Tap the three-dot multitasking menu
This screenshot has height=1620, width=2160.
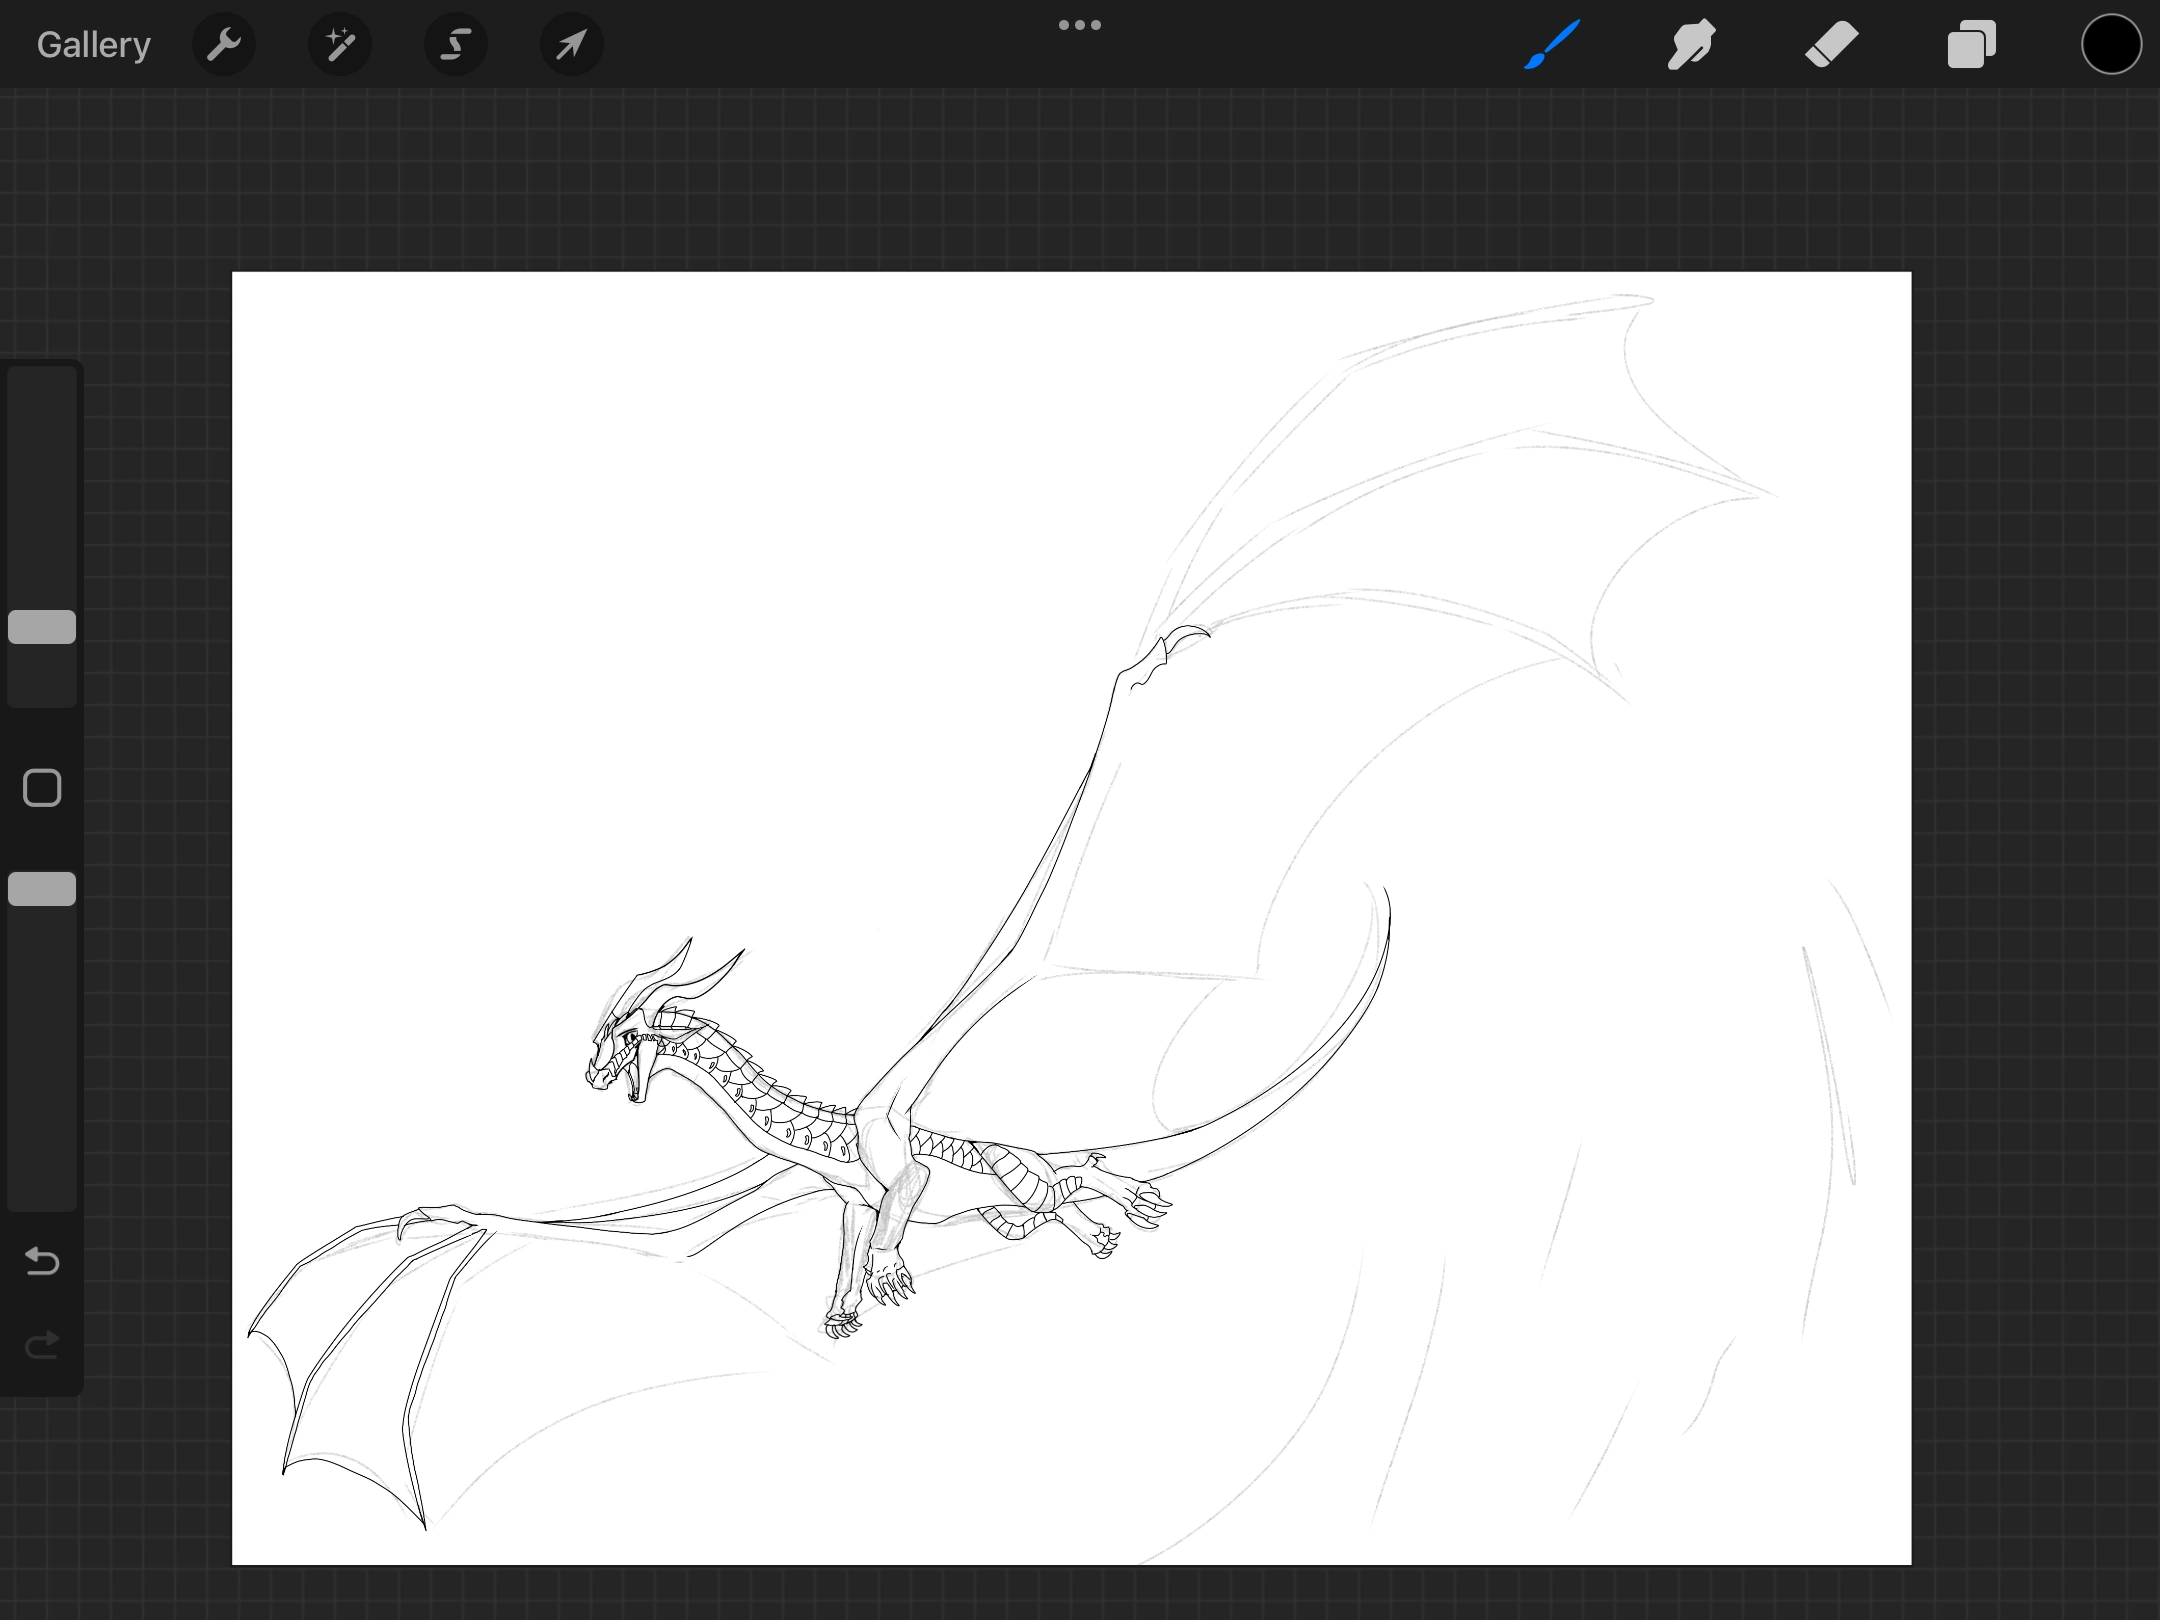point(1080,25)
